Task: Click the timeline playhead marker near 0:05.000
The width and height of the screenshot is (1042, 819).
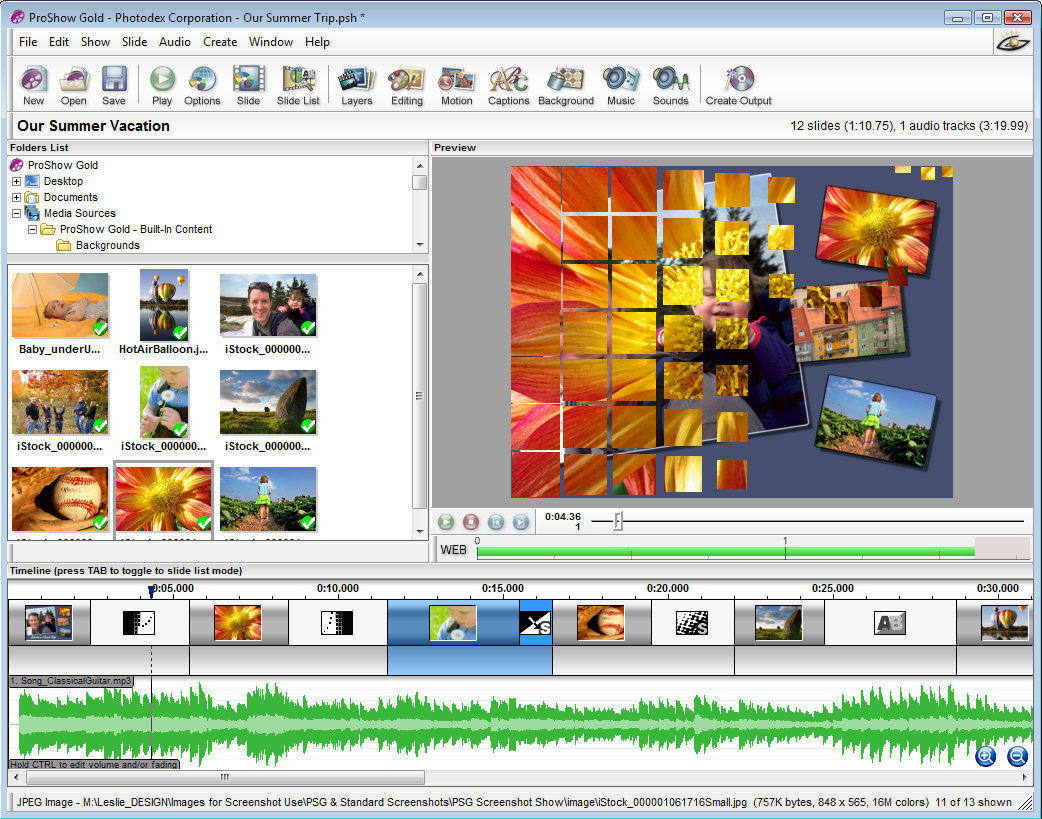Action: (x=152, y=590)
